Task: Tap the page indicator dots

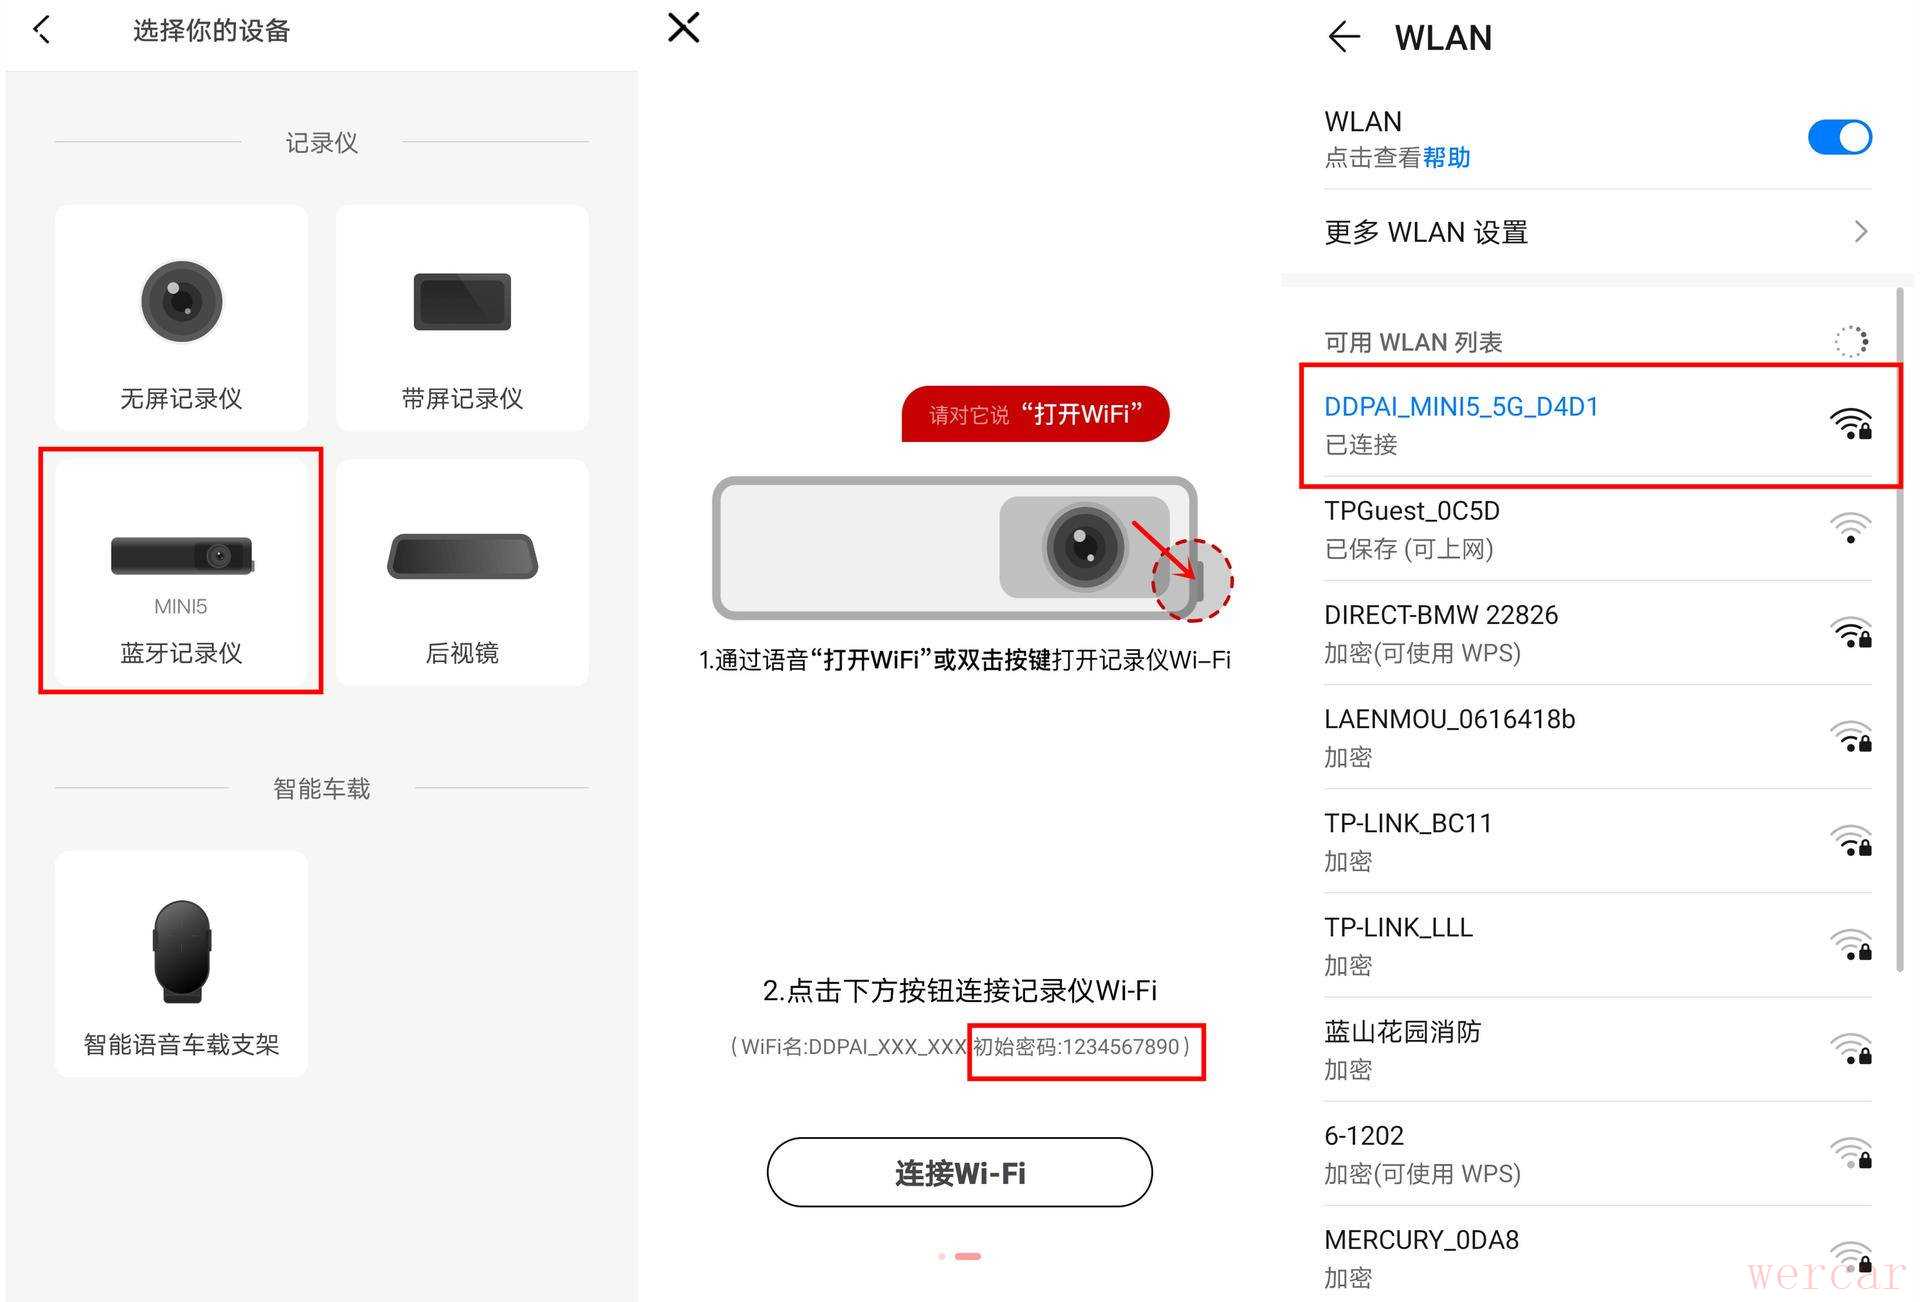Action: point(960,1256)
